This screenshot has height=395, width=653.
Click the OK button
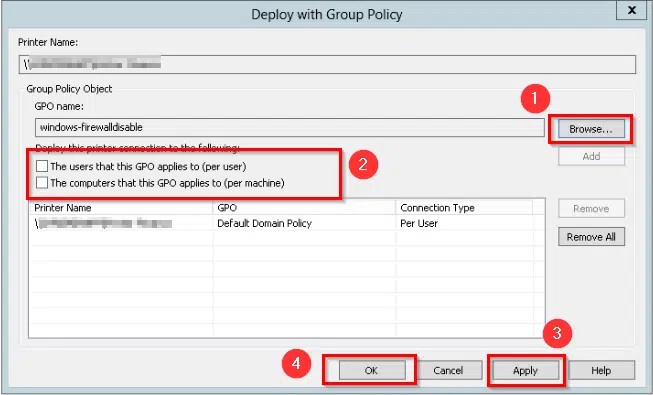371,370
